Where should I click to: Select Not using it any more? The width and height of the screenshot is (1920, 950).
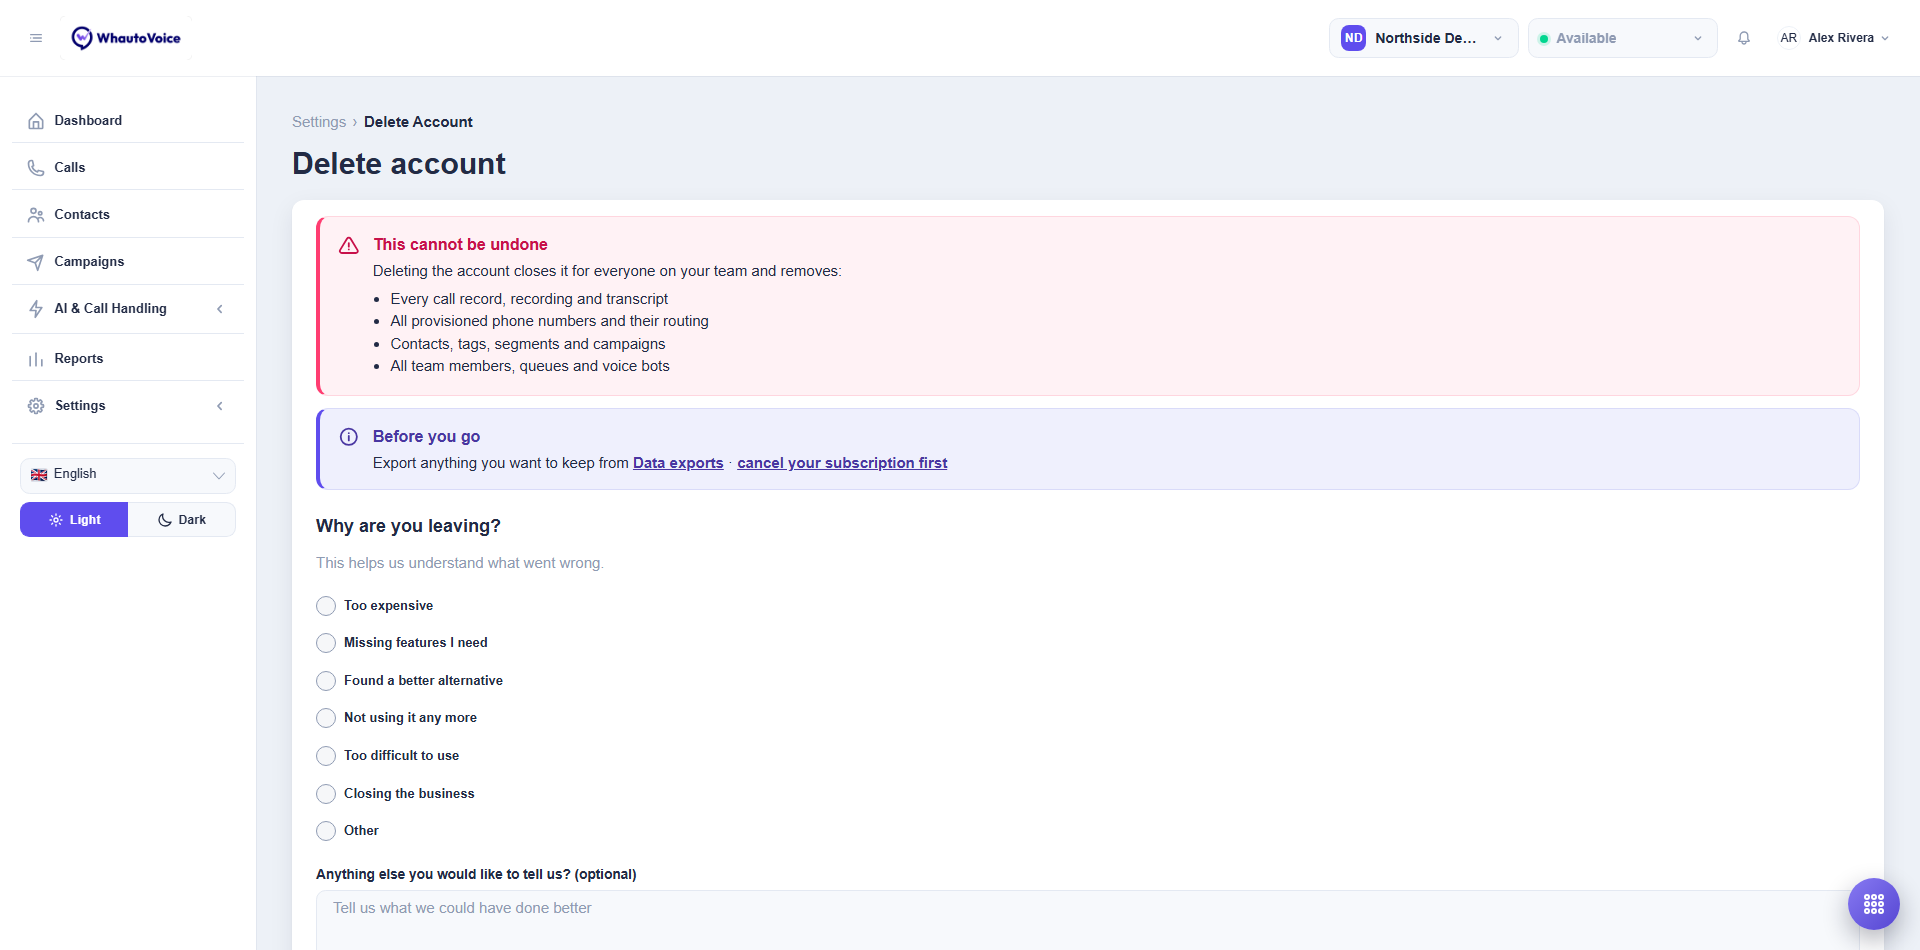326,718
